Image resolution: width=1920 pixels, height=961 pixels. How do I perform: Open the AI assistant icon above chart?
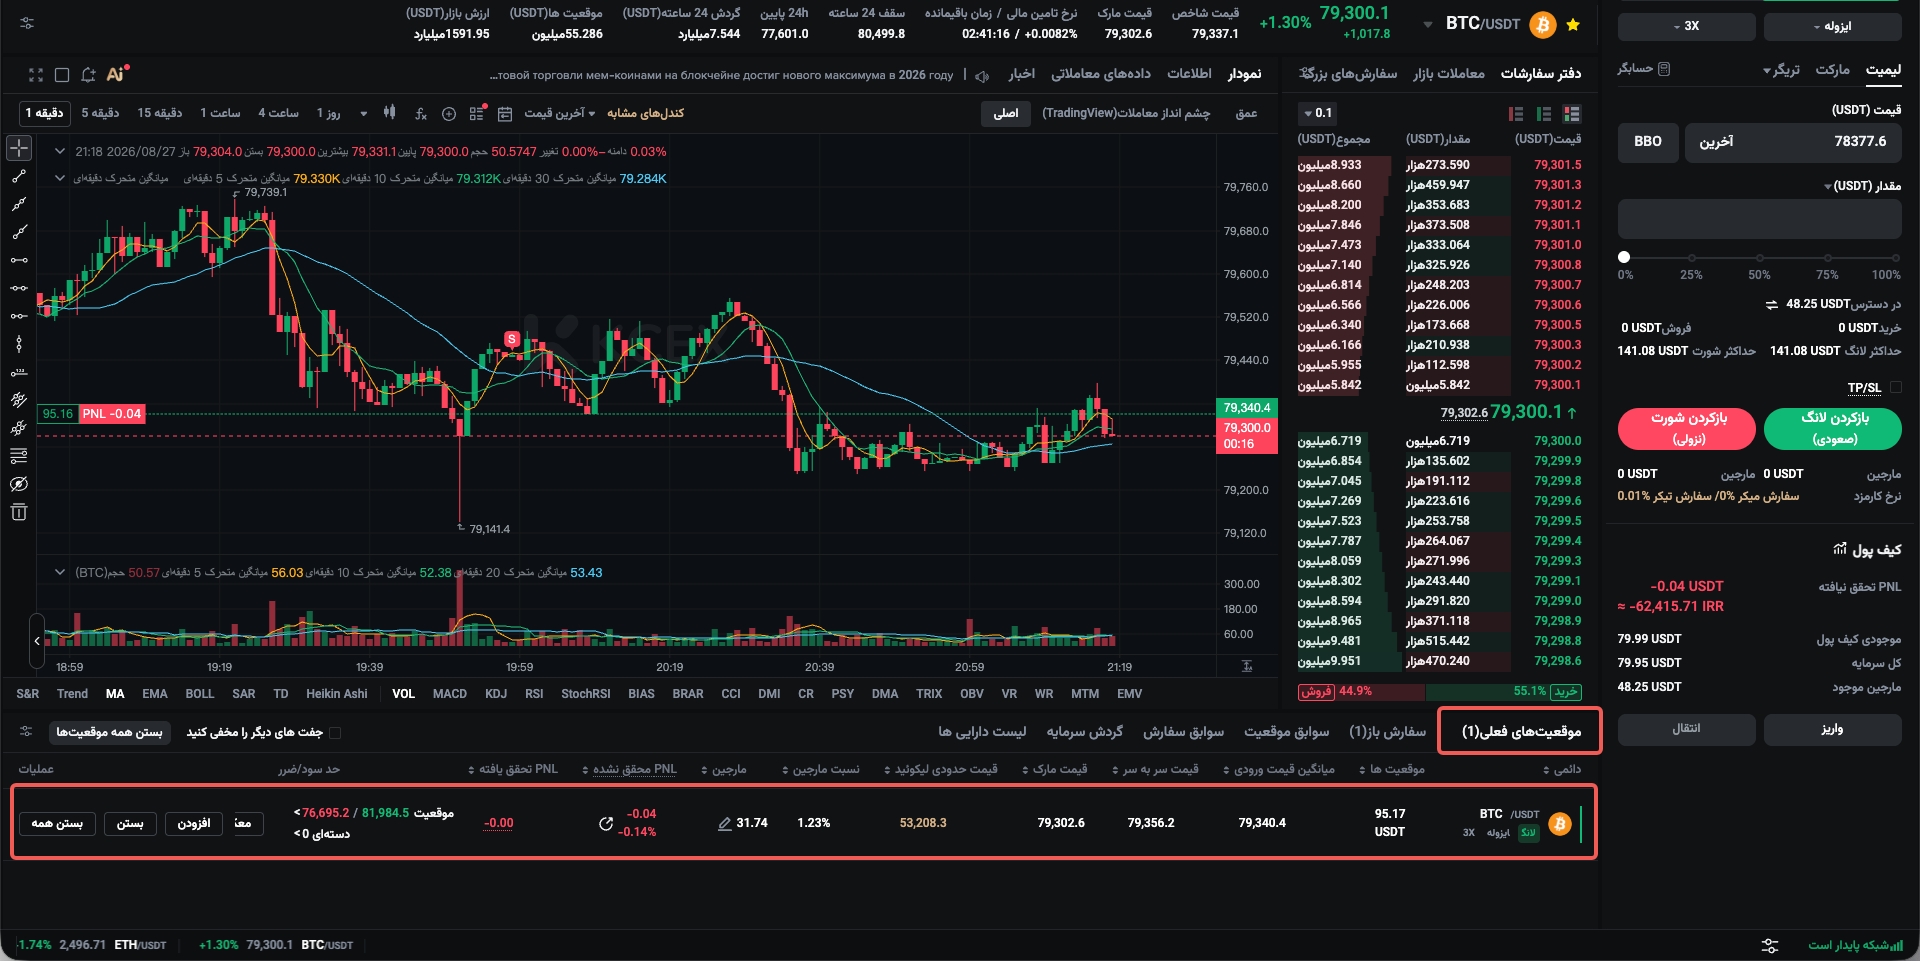pyautogui.click(x=117, y=74)
